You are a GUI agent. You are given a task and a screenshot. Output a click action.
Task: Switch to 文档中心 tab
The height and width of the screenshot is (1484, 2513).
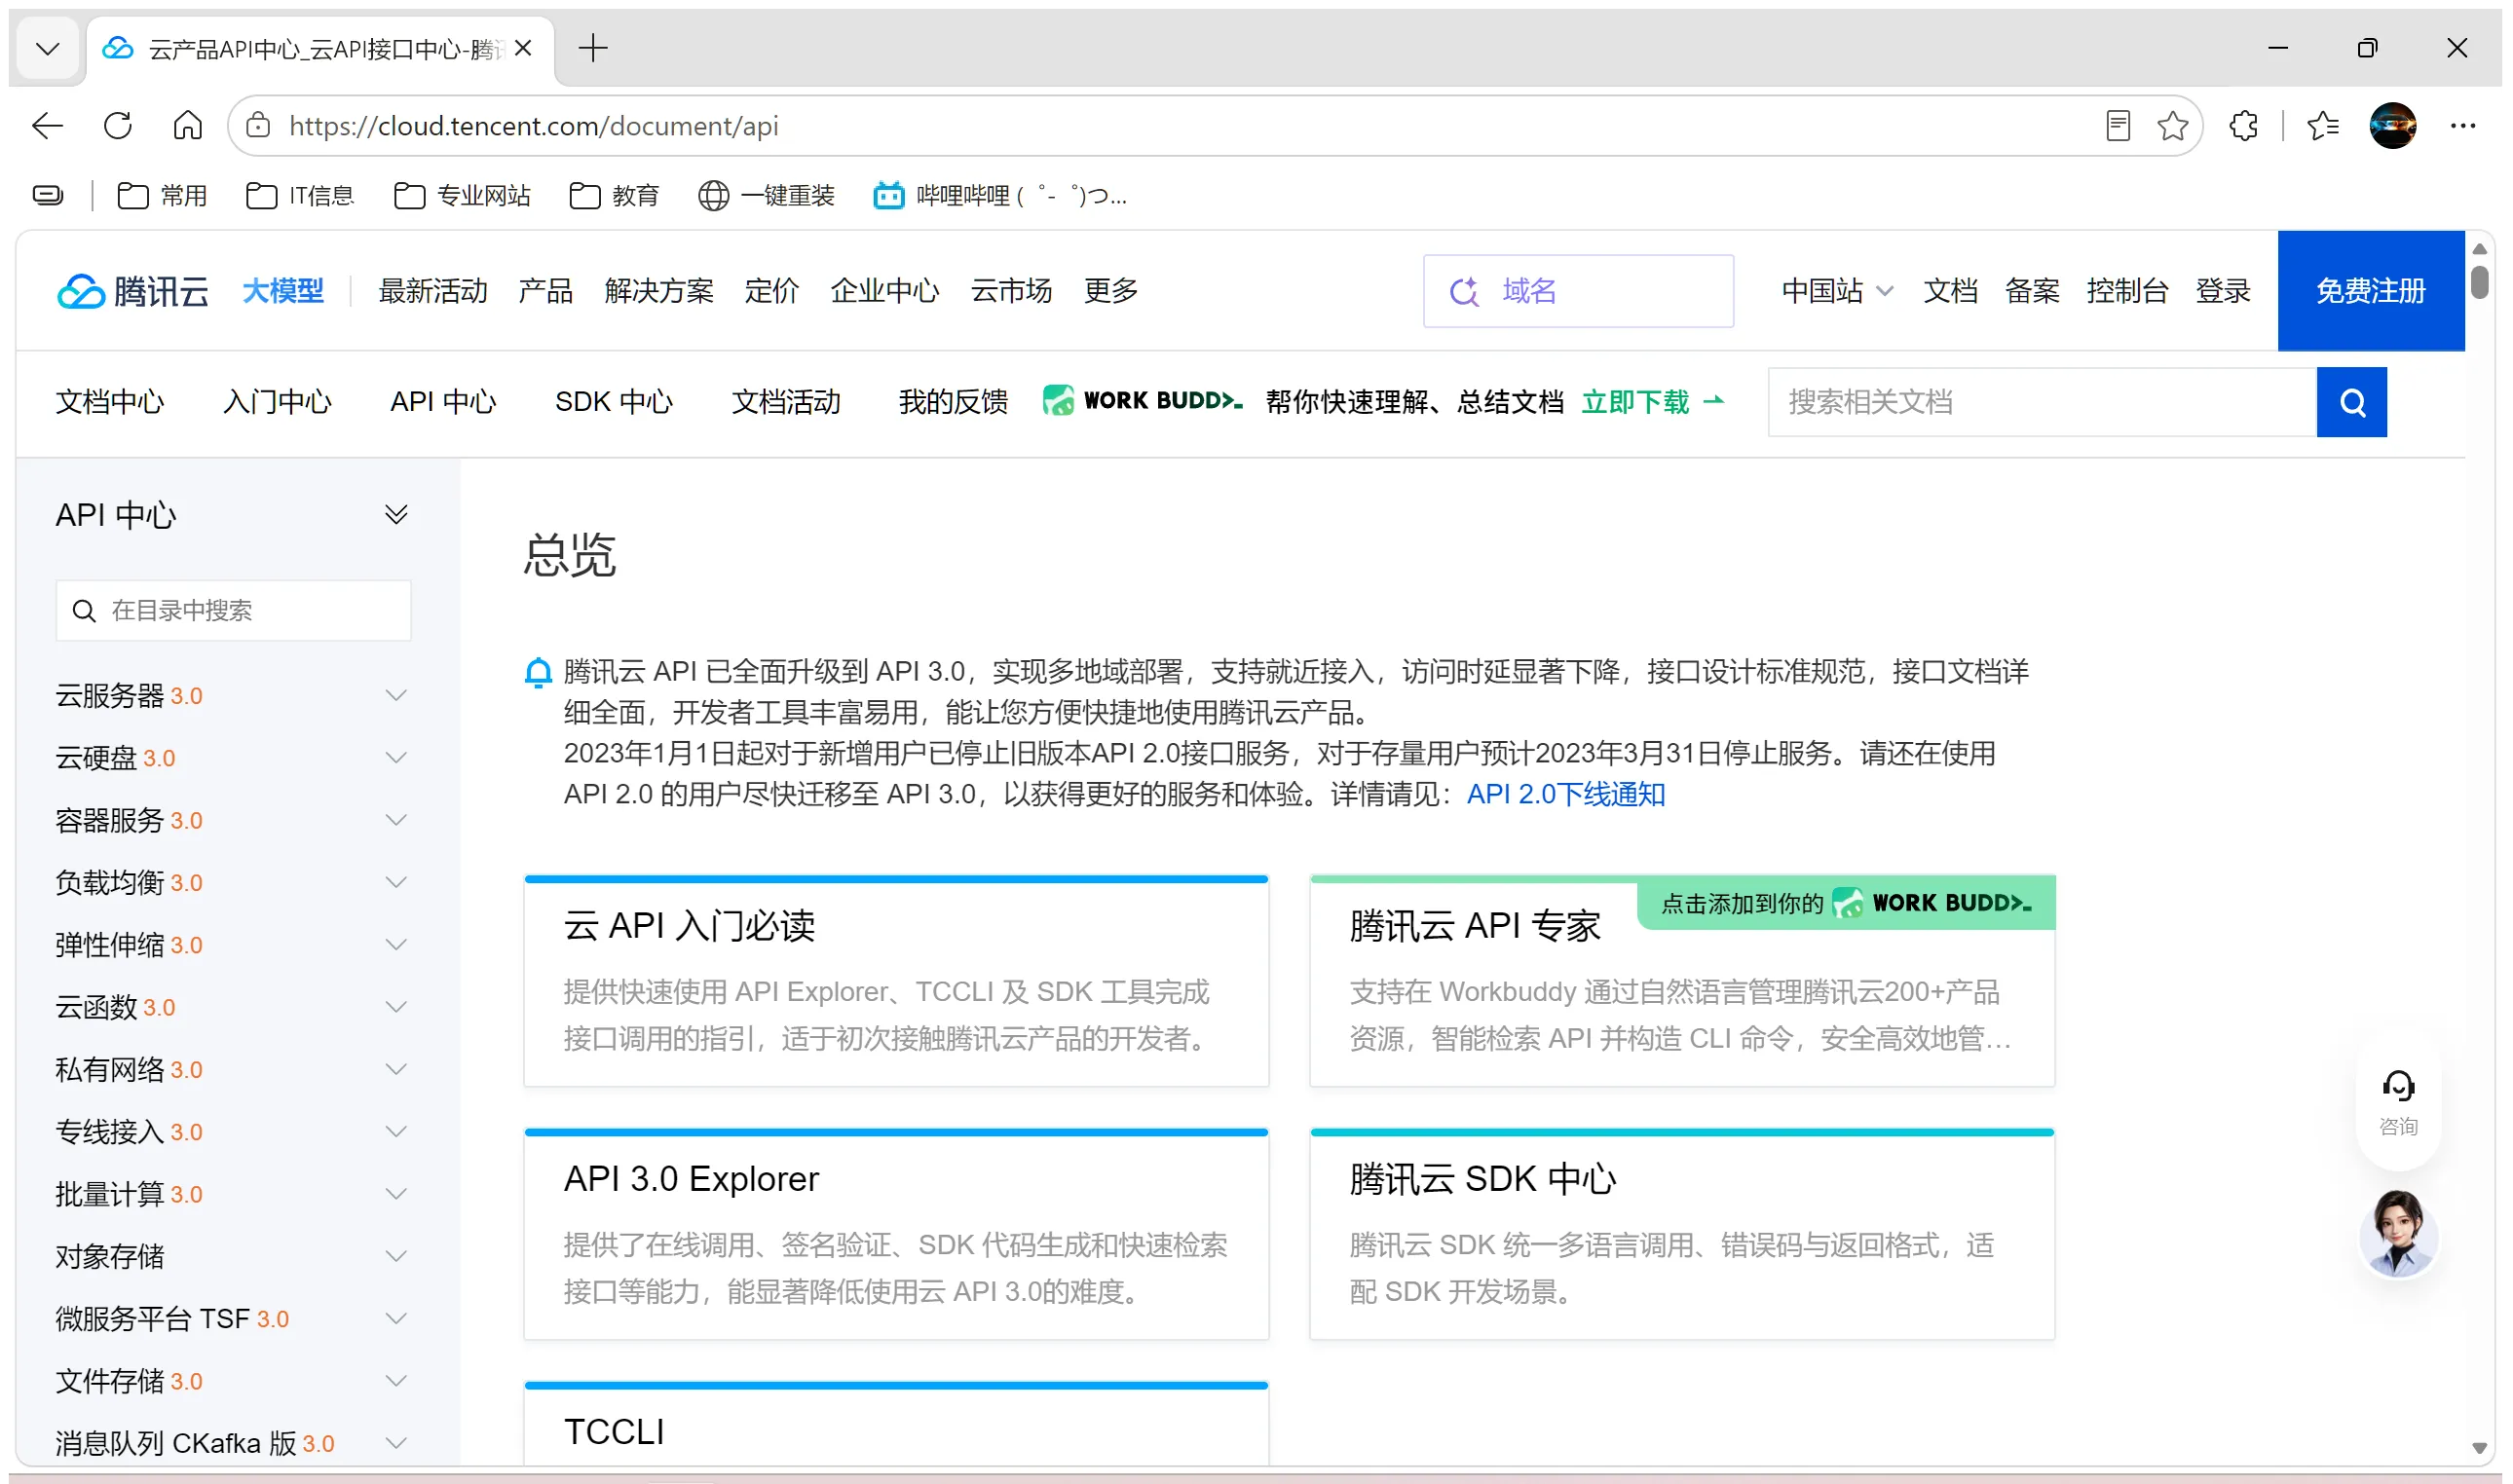110,402
